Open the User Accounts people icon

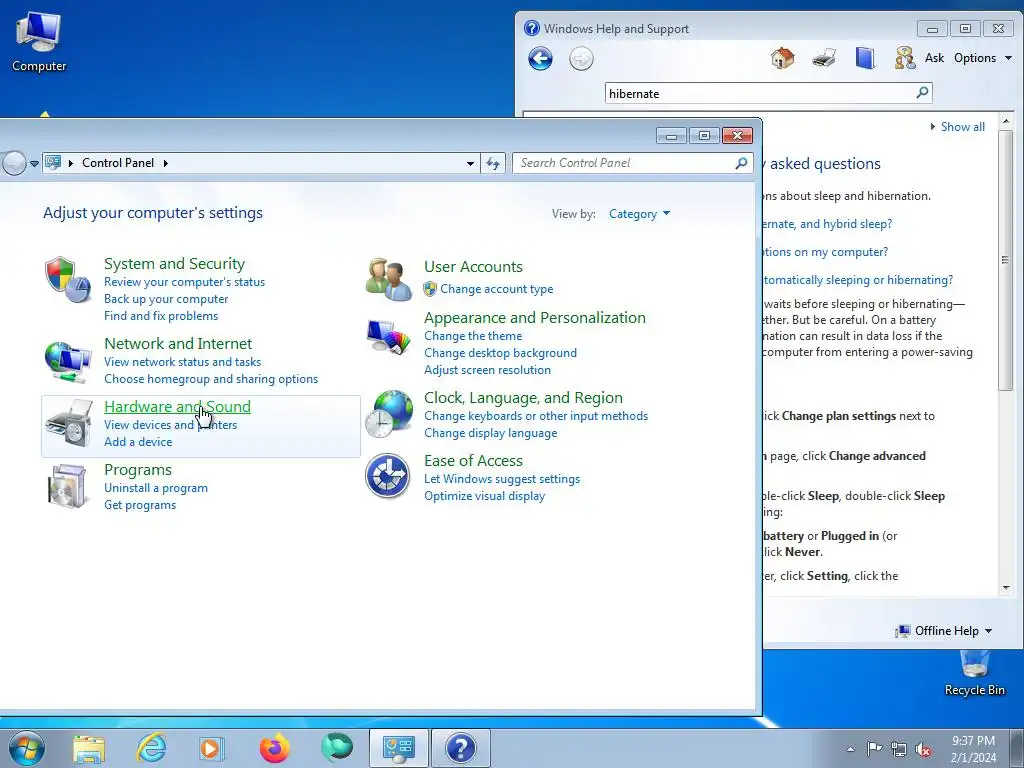(389, 280)
